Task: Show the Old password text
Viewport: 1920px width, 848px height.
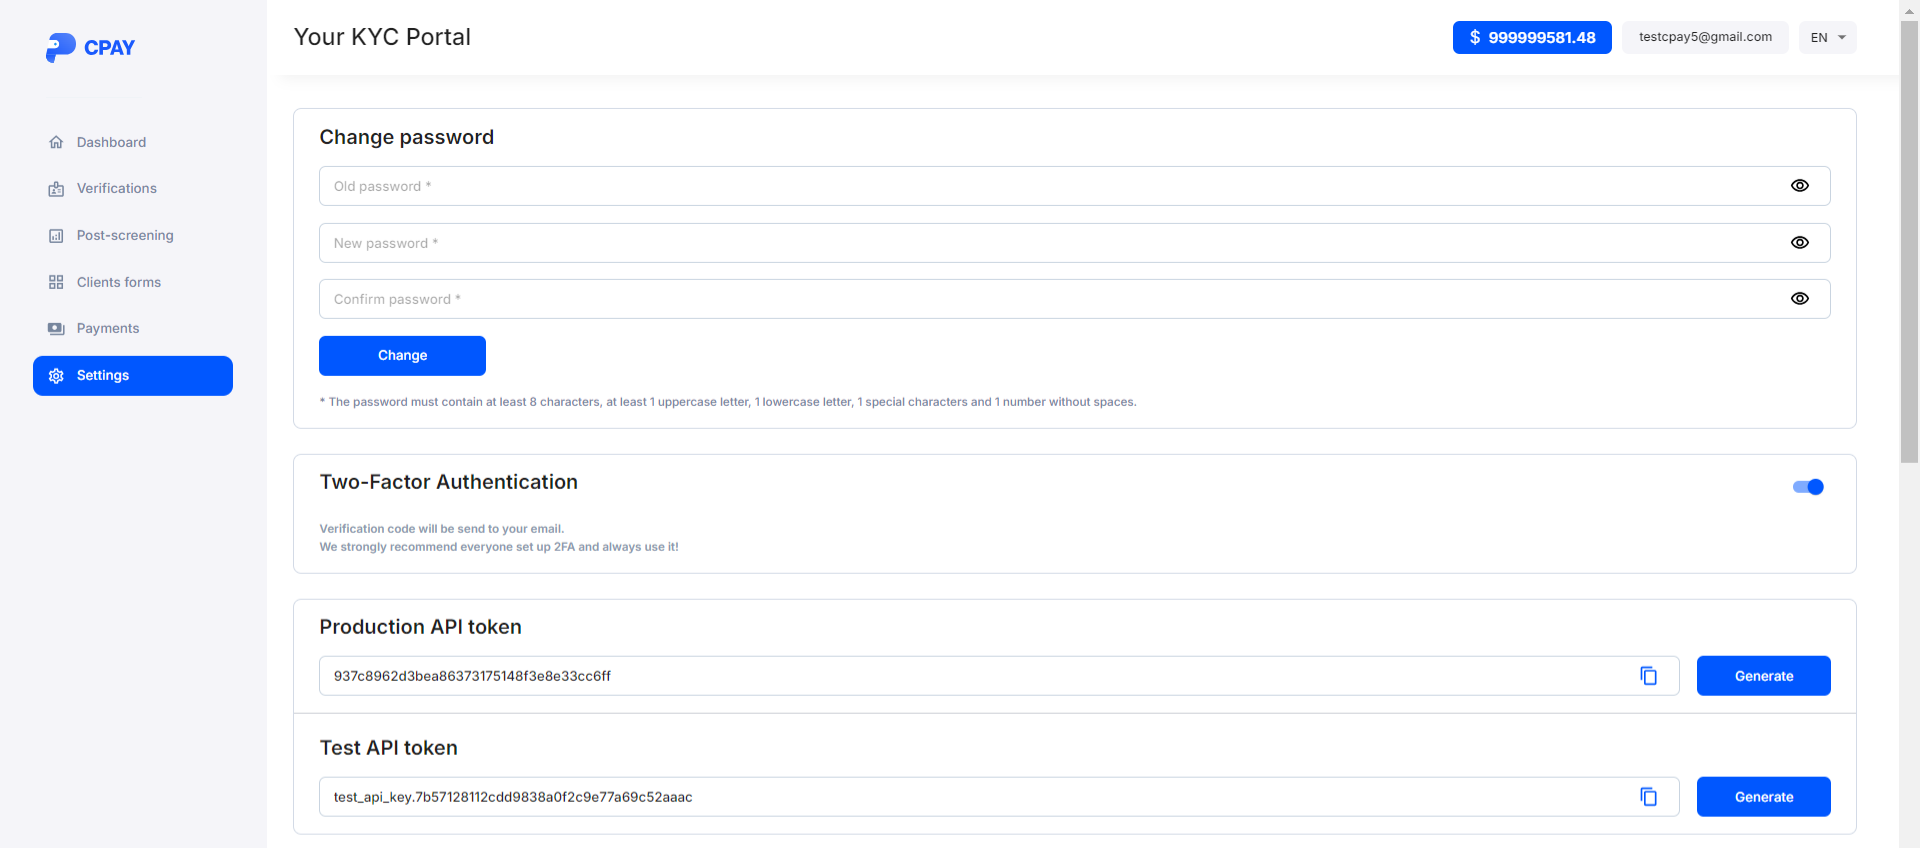Action: click(x=1799, y=186)
